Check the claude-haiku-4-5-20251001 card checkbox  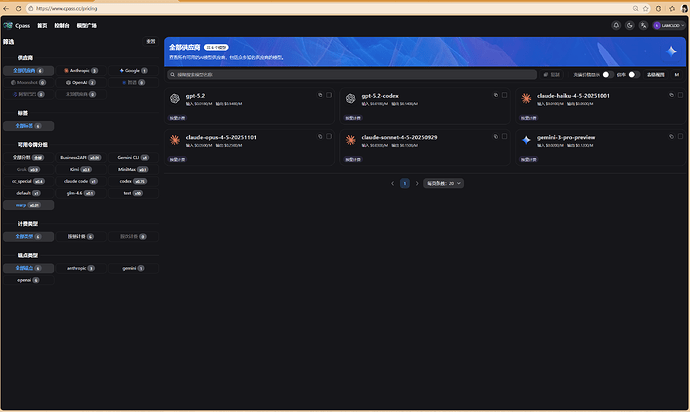680,95
